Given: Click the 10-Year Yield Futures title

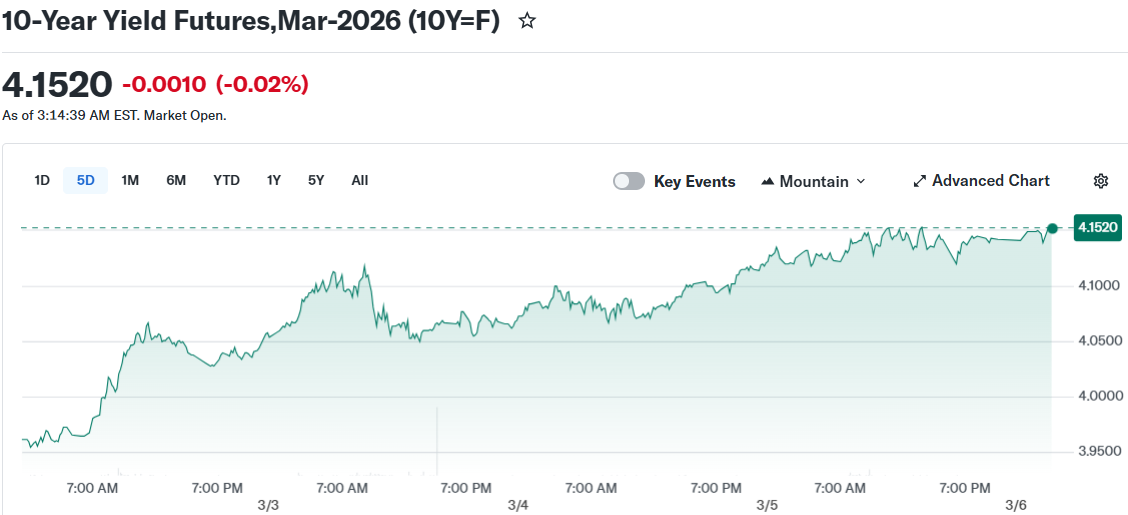Looking at the screenshot, I should [250, 21].
